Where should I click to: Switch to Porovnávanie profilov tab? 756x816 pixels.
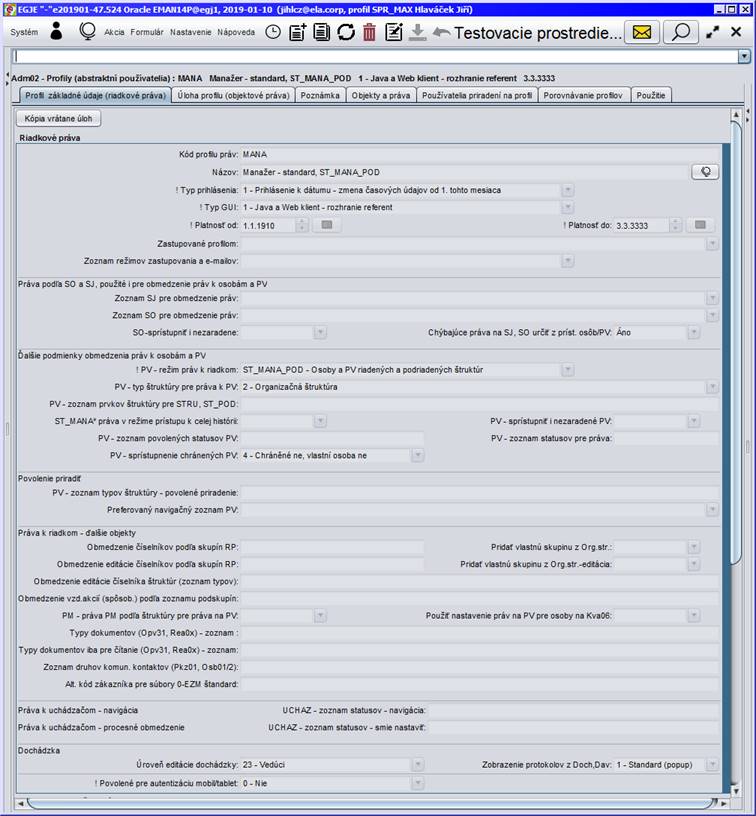pyautogui.click(x=583, y=95)
